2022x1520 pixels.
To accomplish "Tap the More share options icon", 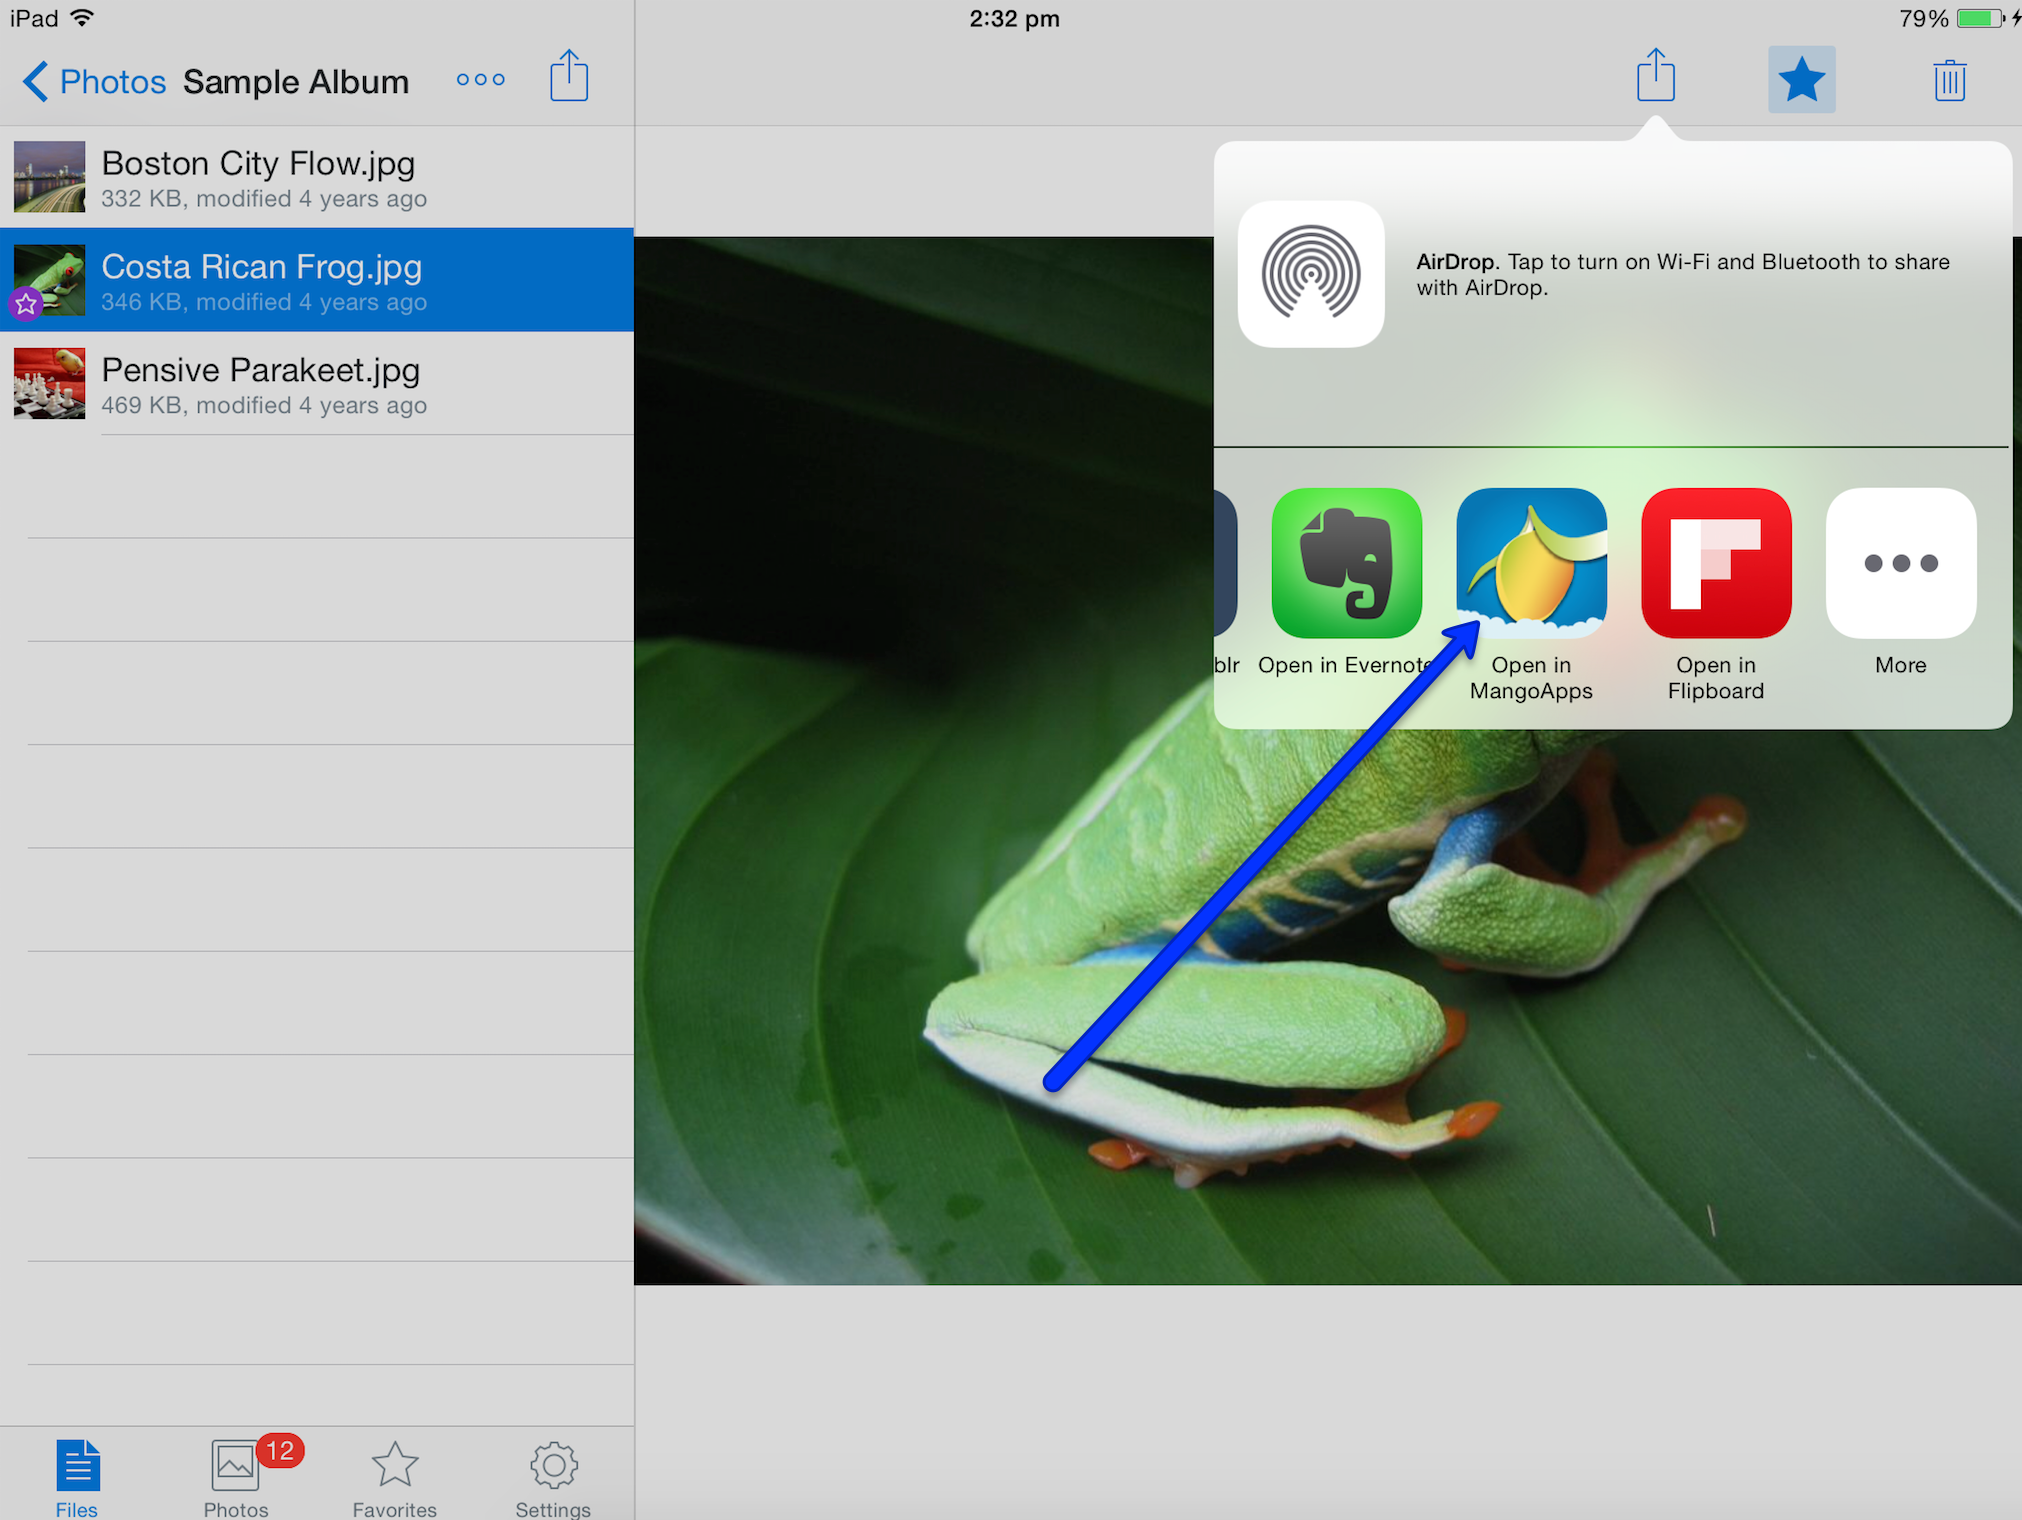I will [1901, 563].
